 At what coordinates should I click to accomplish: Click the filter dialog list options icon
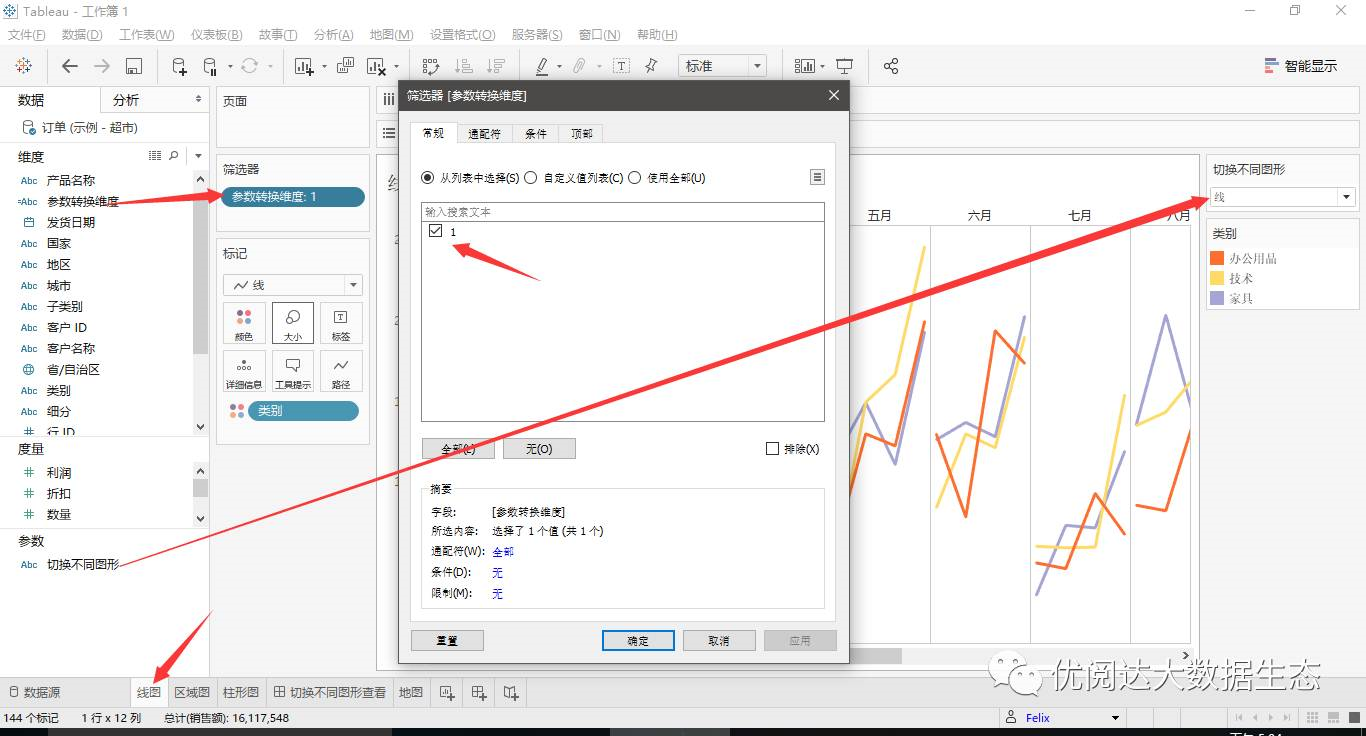point(817,177)
